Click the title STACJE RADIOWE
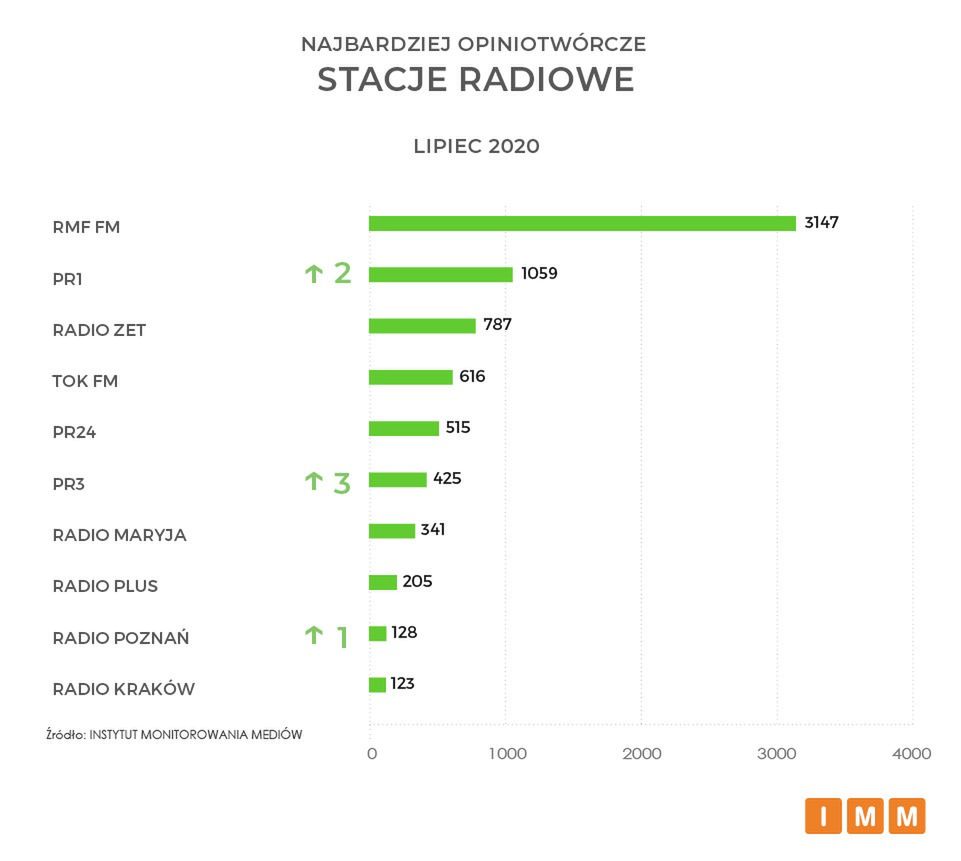 (x=476, y=80)
